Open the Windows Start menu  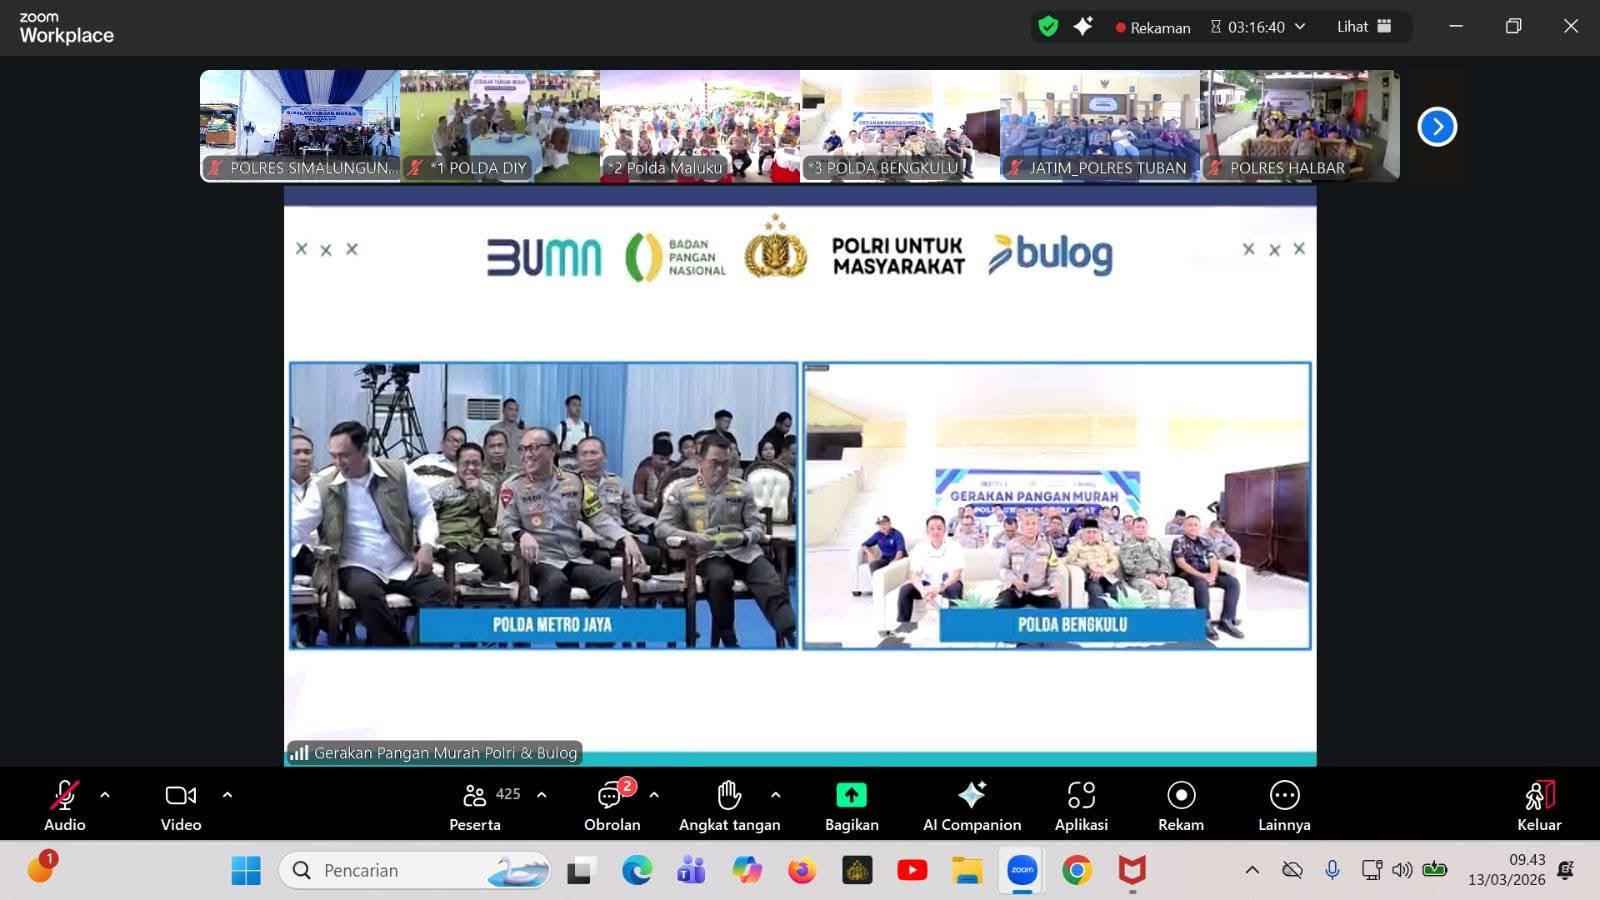[246, 871]
